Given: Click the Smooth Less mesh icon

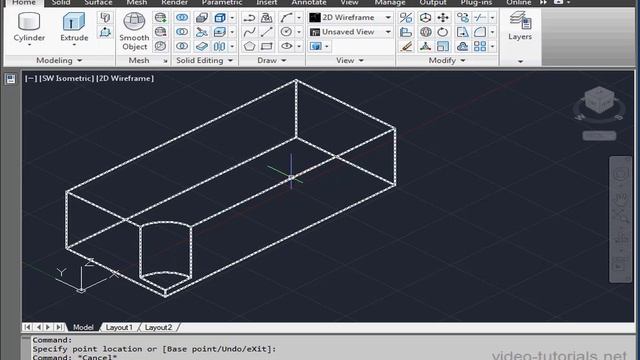Looking at the screenshot, I should click(160, 32).
